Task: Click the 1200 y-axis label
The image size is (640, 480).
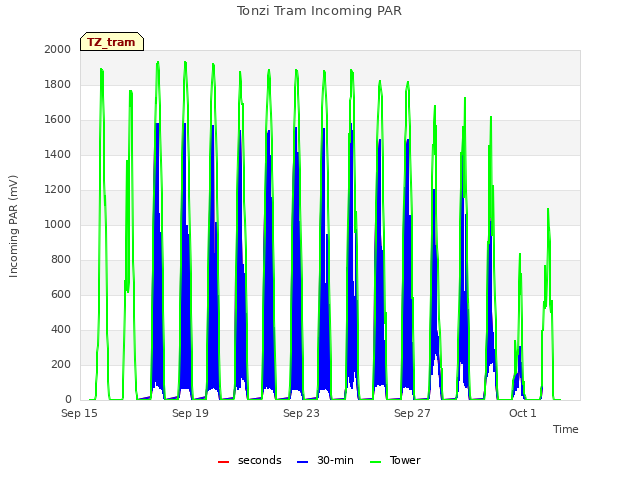Action: [58, 189]
